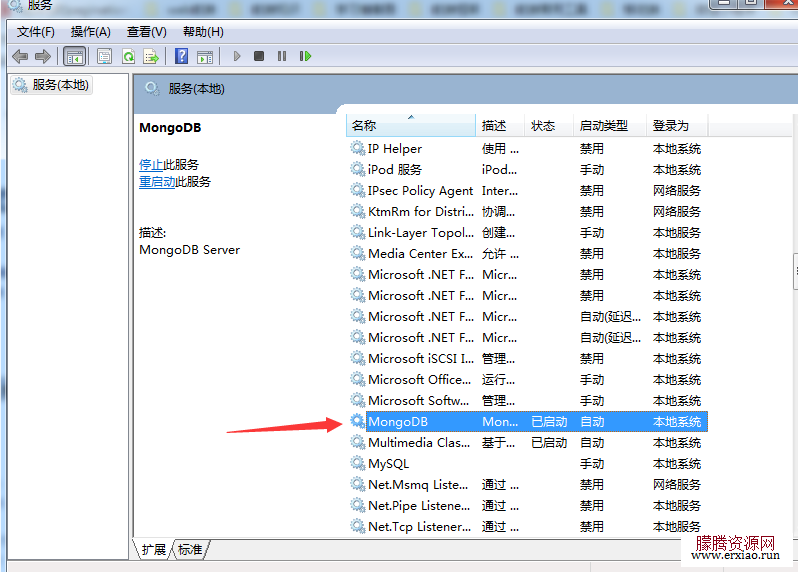Viewport: 798px width, 572px height.
Task: Select the Microsoft Softw... service
Action: click(x=527, y=401)
